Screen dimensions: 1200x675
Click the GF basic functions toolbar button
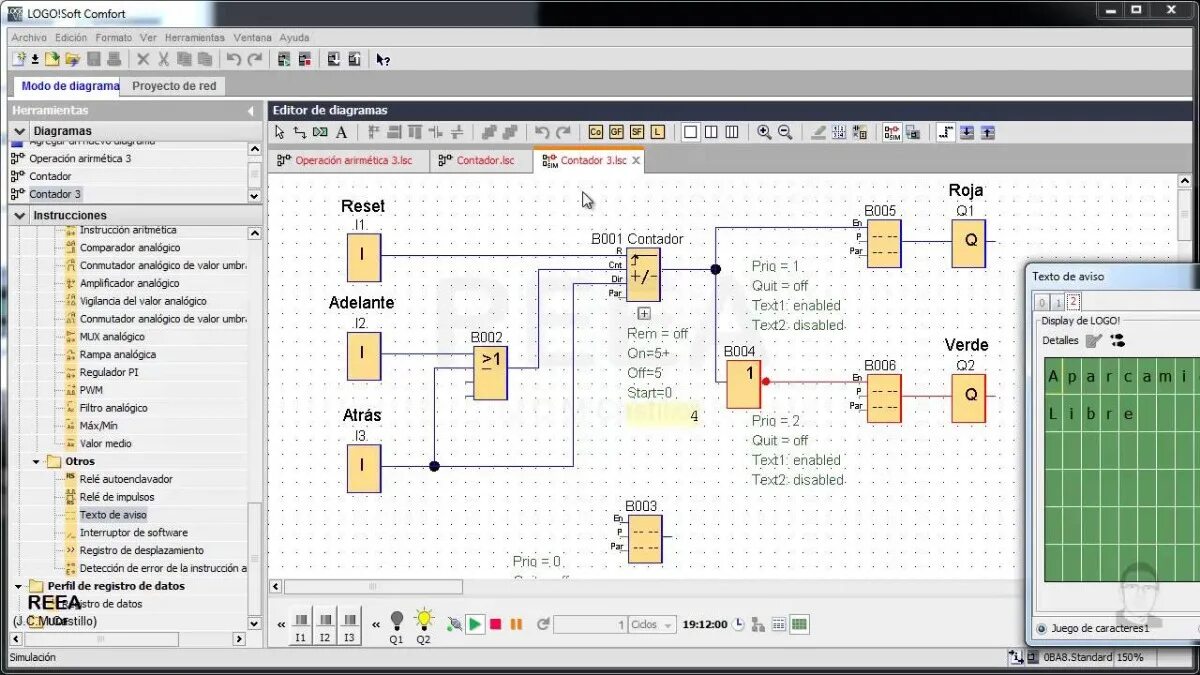pyautogui.click(x=616, y=132)
